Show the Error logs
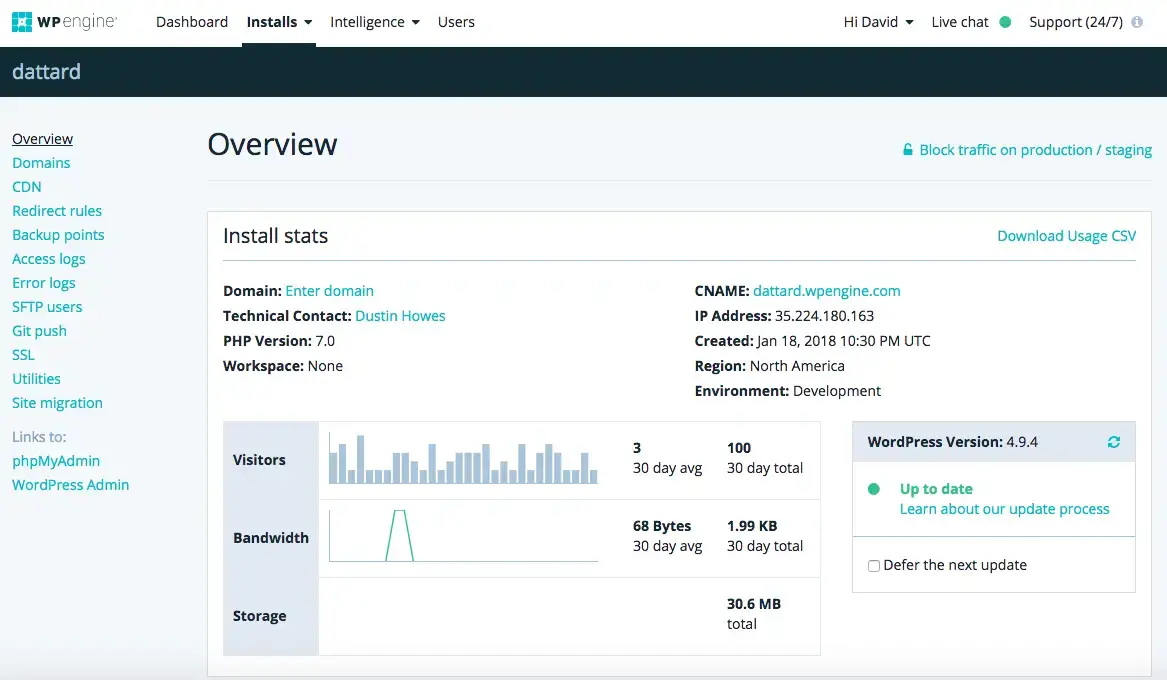Image resolution: width=1167 pixels, height=680 pixels. point(43,283)
